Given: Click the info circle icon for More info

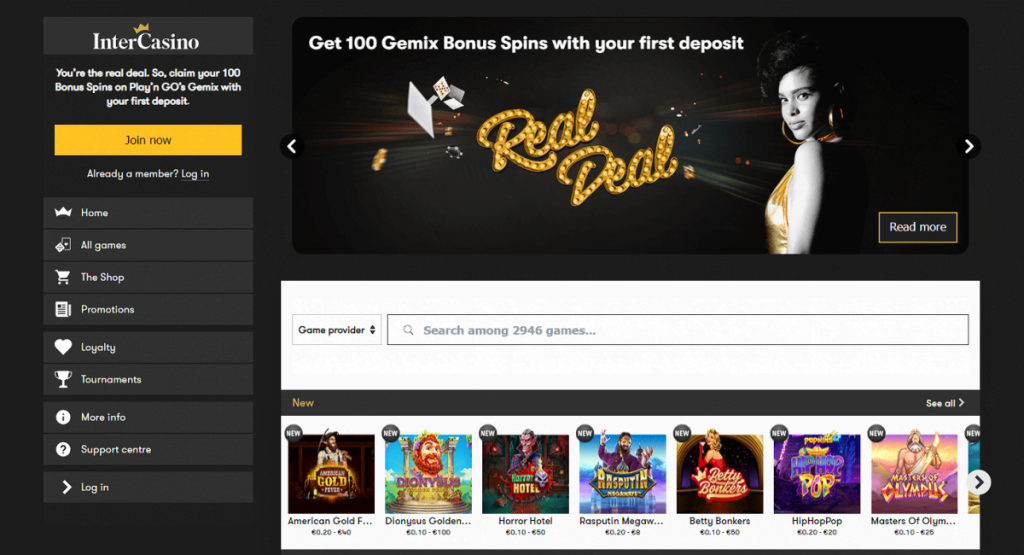Looking at the screenshot, I should [63, 417].
